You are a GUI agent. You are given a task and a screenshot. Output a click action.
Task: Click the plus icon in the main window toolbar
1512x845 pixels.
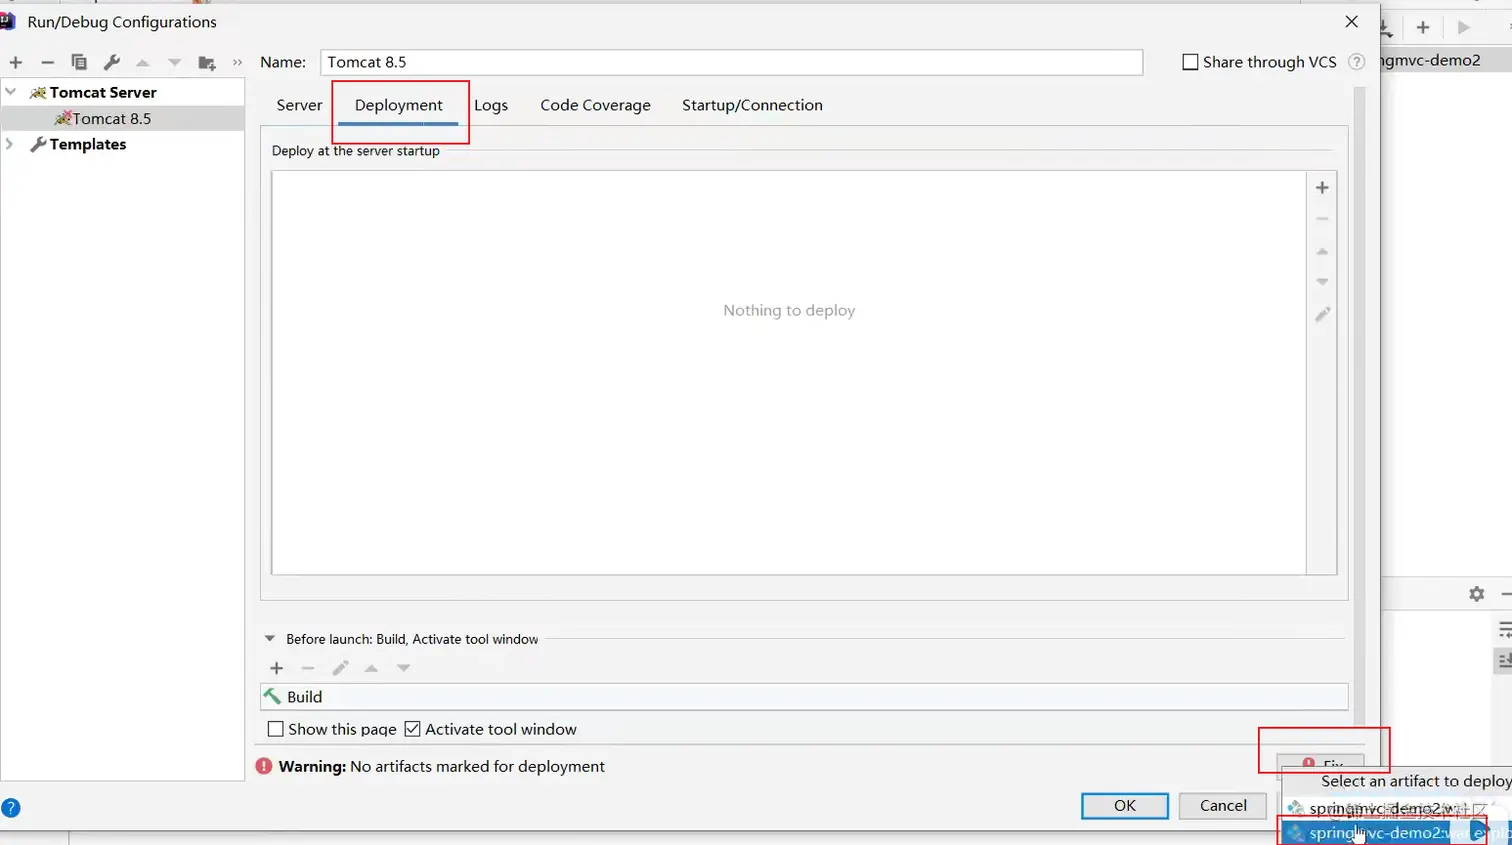(x=1423, y=27)
